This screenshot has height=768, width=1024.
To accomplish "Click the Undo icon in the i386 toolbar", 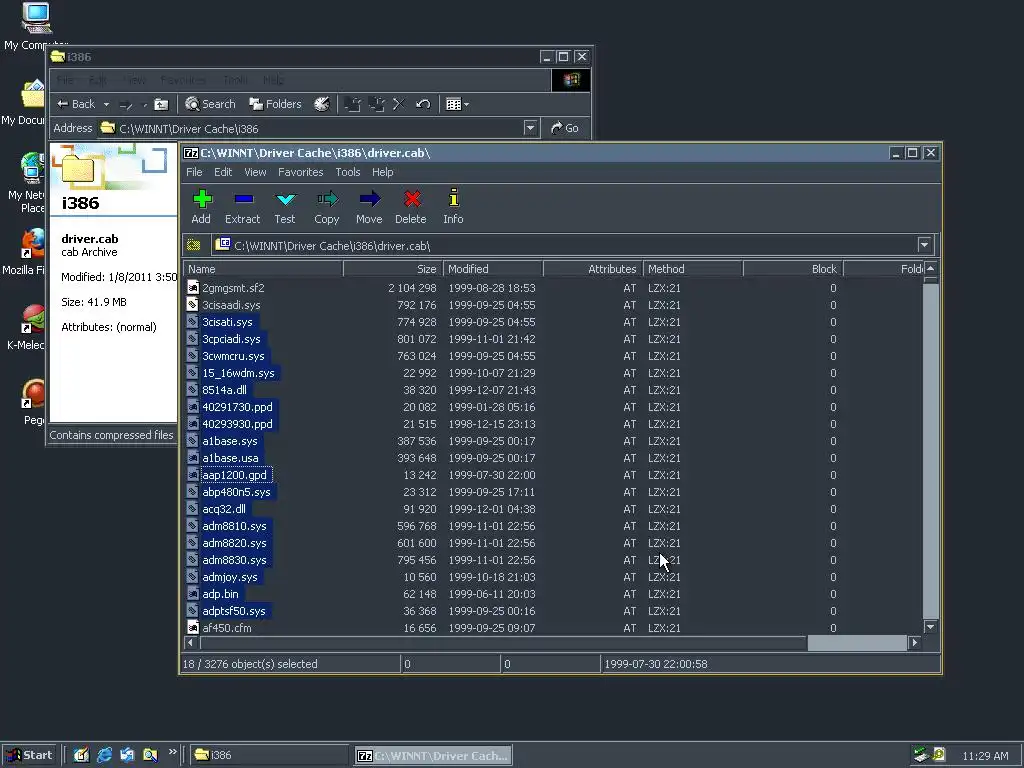I will (x=423, y=104).
